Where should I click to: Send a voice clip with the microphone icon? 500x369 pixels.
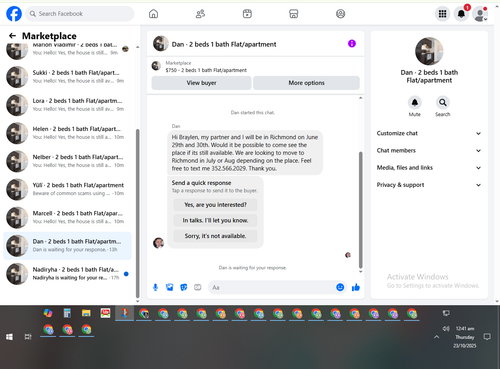(155, 287)
